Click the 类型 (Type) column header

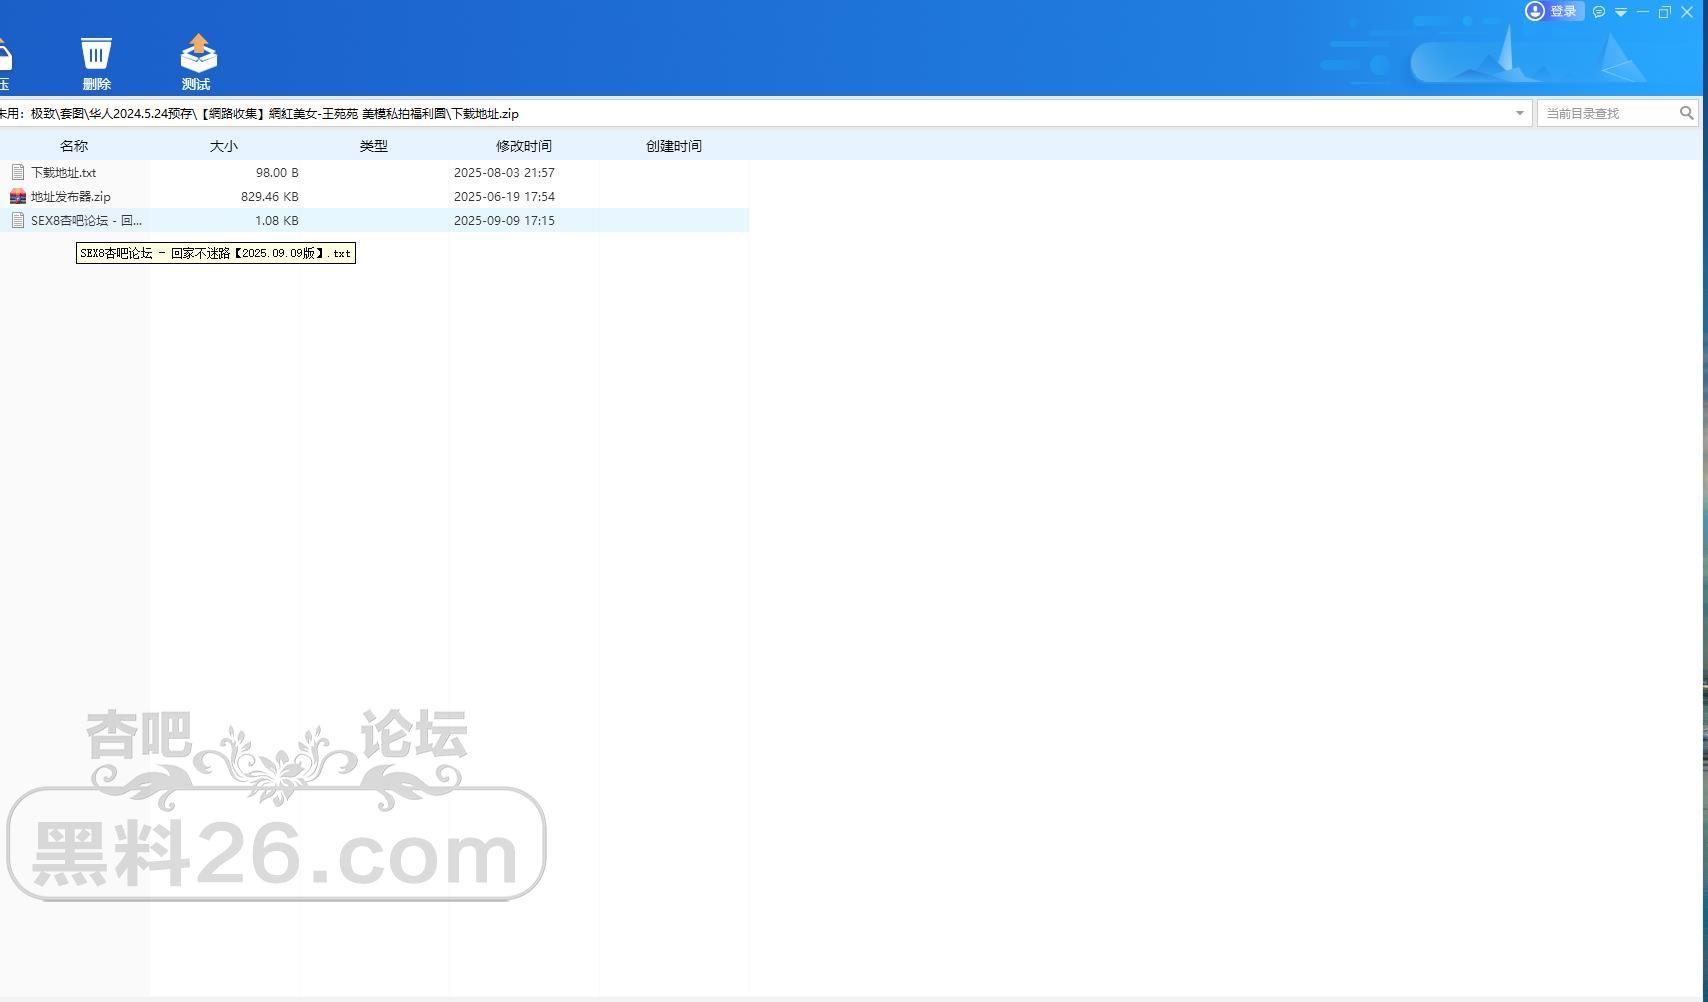tap(373, 146)
